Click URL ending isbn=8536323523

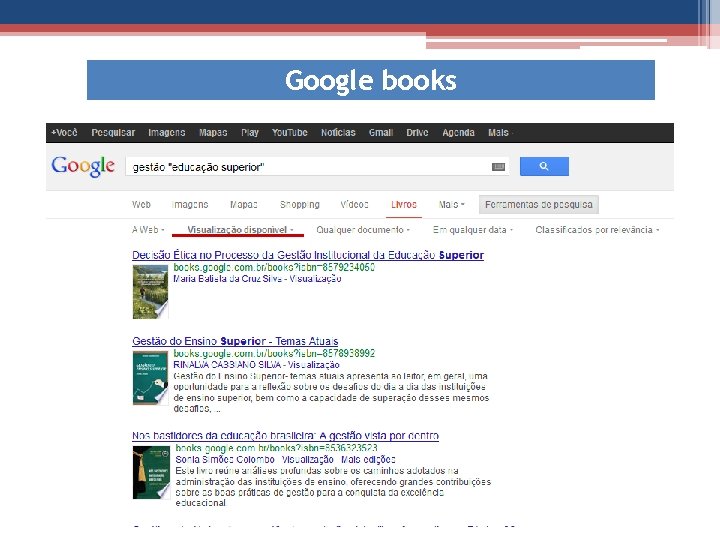276,448
